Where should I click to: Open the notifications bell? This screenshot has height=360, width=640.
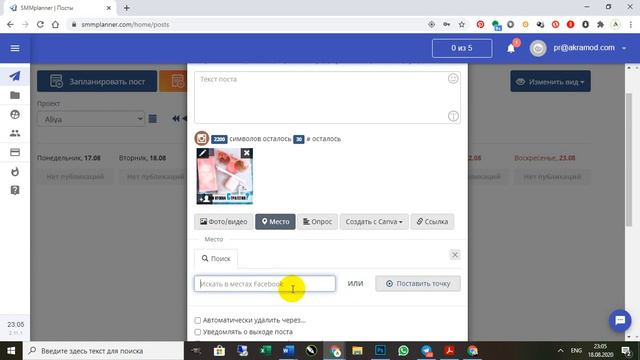pos(511,49)
